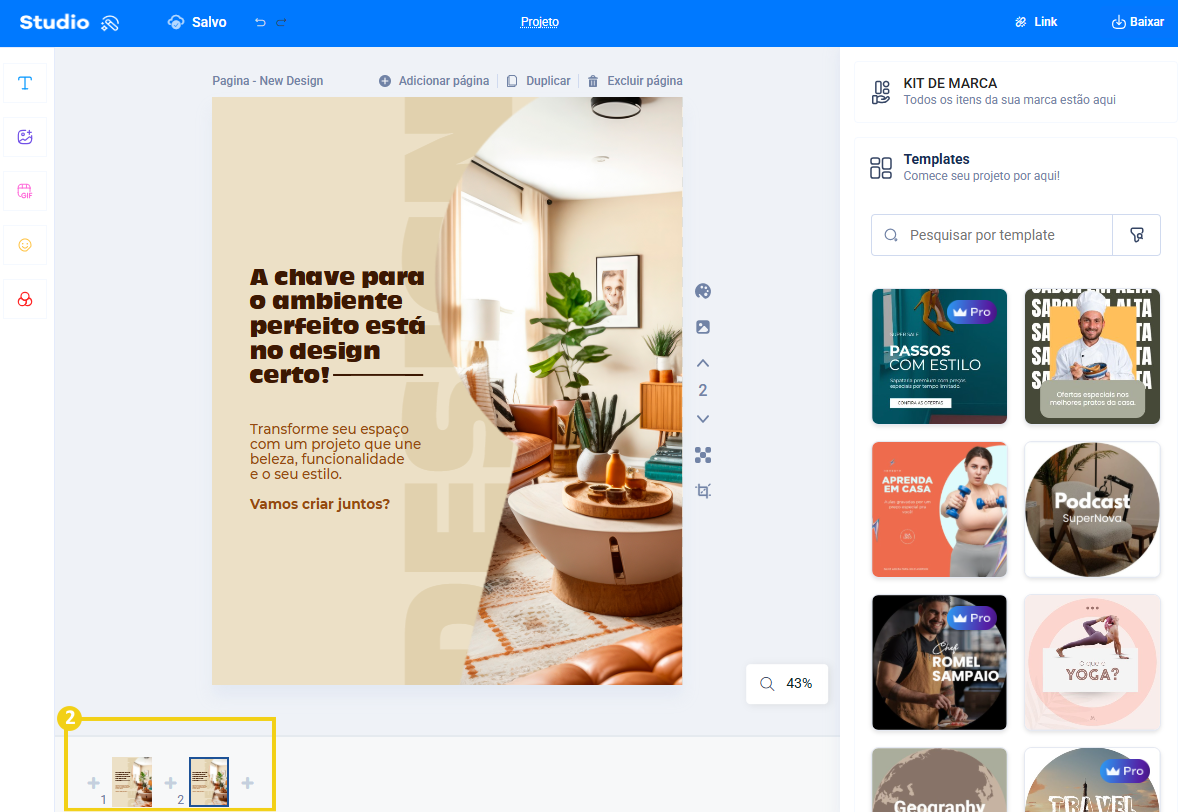Click the Baixar download icon
The height and width of the screenshot is (812, 1178).
coord(1119,23)
